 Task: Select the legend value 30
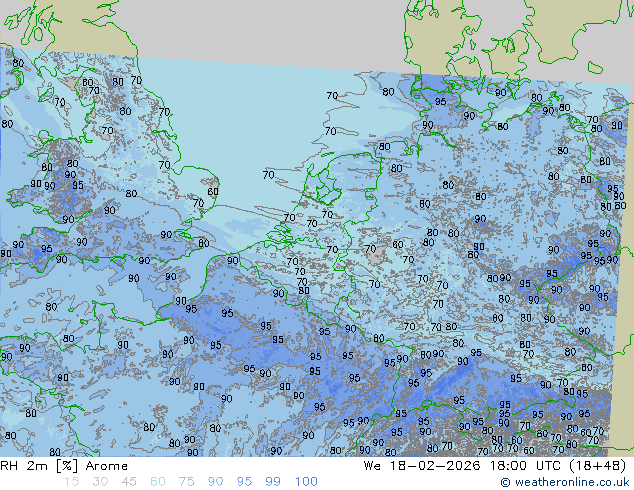coord(100,482)
